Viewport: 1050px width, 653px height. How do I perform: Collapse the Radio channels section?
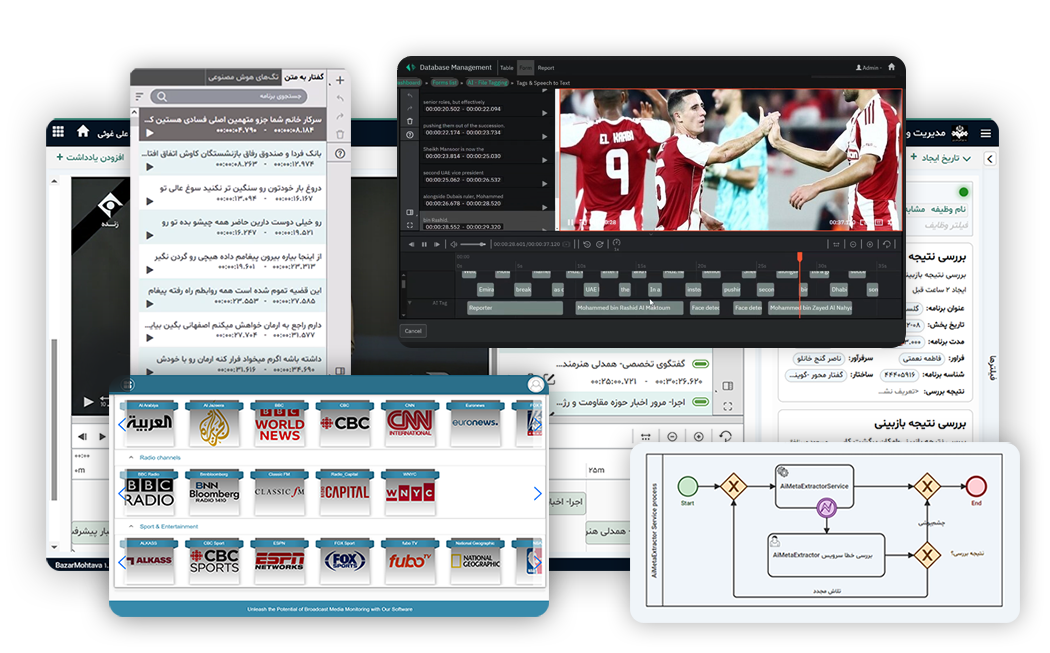click(x=131, y=457)
